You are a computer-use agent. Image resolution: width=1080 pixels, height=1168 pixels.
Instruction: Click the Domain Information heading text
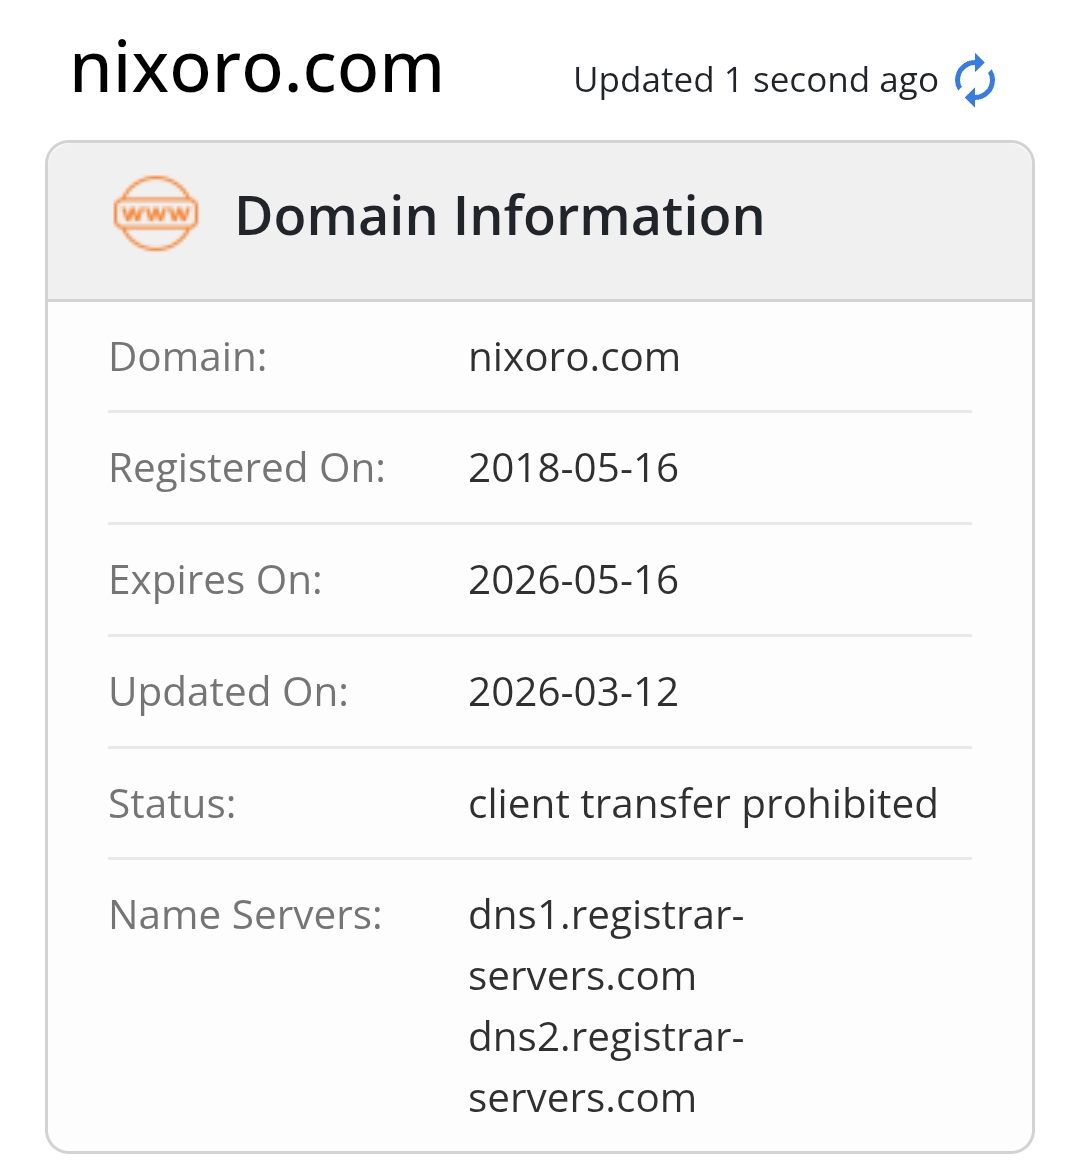499,216
